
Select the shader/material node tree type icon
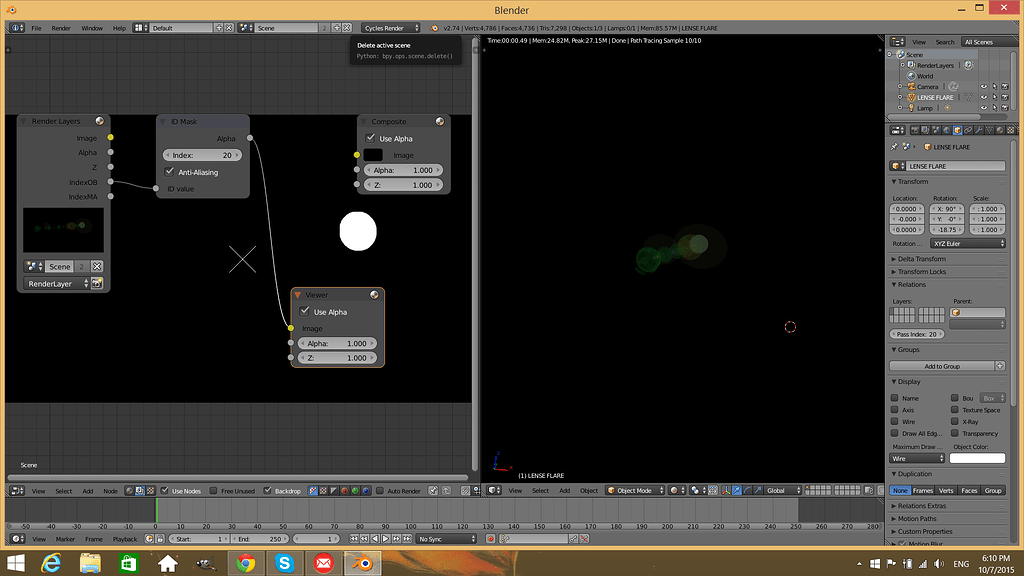pos(129,490)
